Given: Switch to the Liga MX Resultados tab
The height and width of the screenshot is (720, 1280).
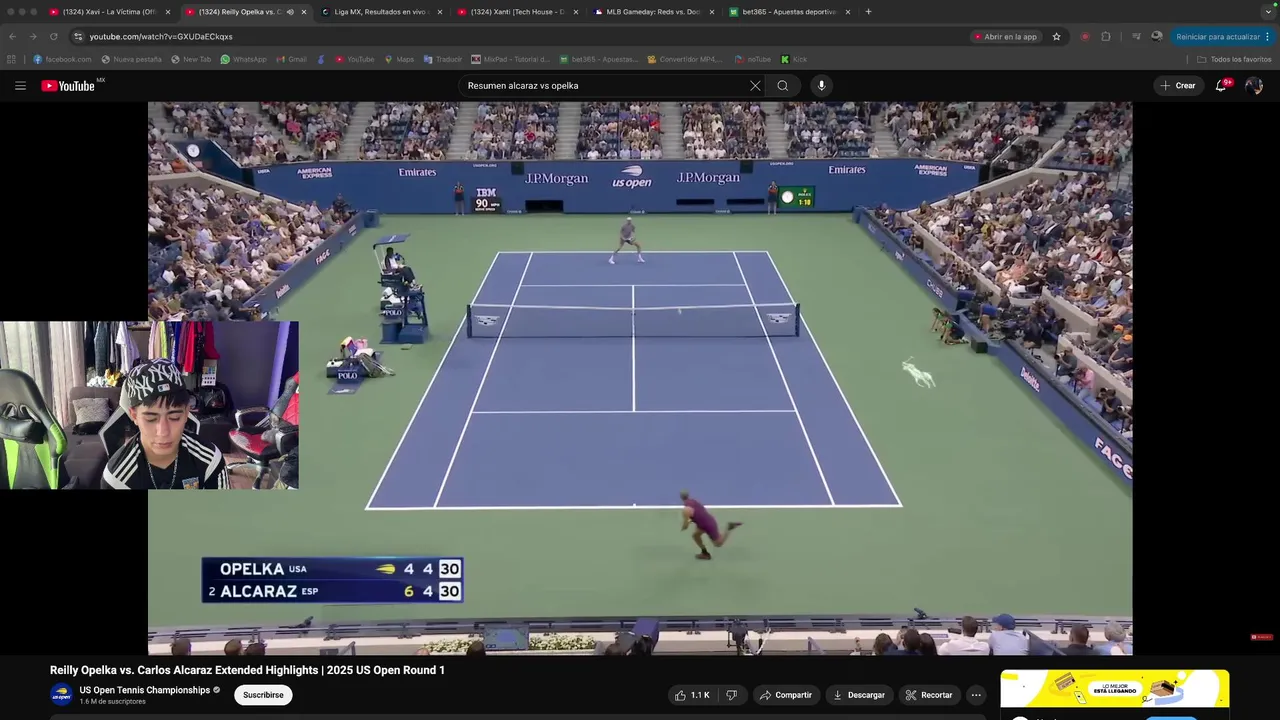Looking at the screenshot, I should coord(381,12).
